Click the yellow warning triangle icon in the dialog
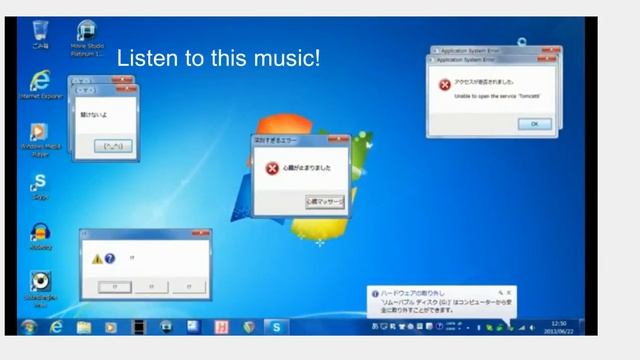 pyautogui.click(x=97, y=259)
